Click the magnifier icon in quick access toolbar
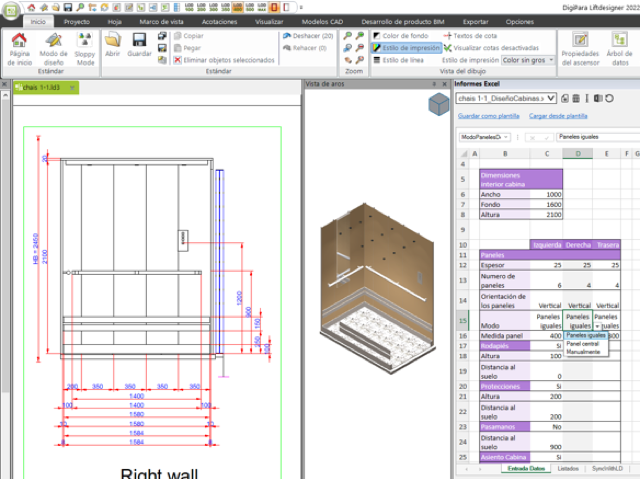The image size is (640, 479). [x=80, y=7]
